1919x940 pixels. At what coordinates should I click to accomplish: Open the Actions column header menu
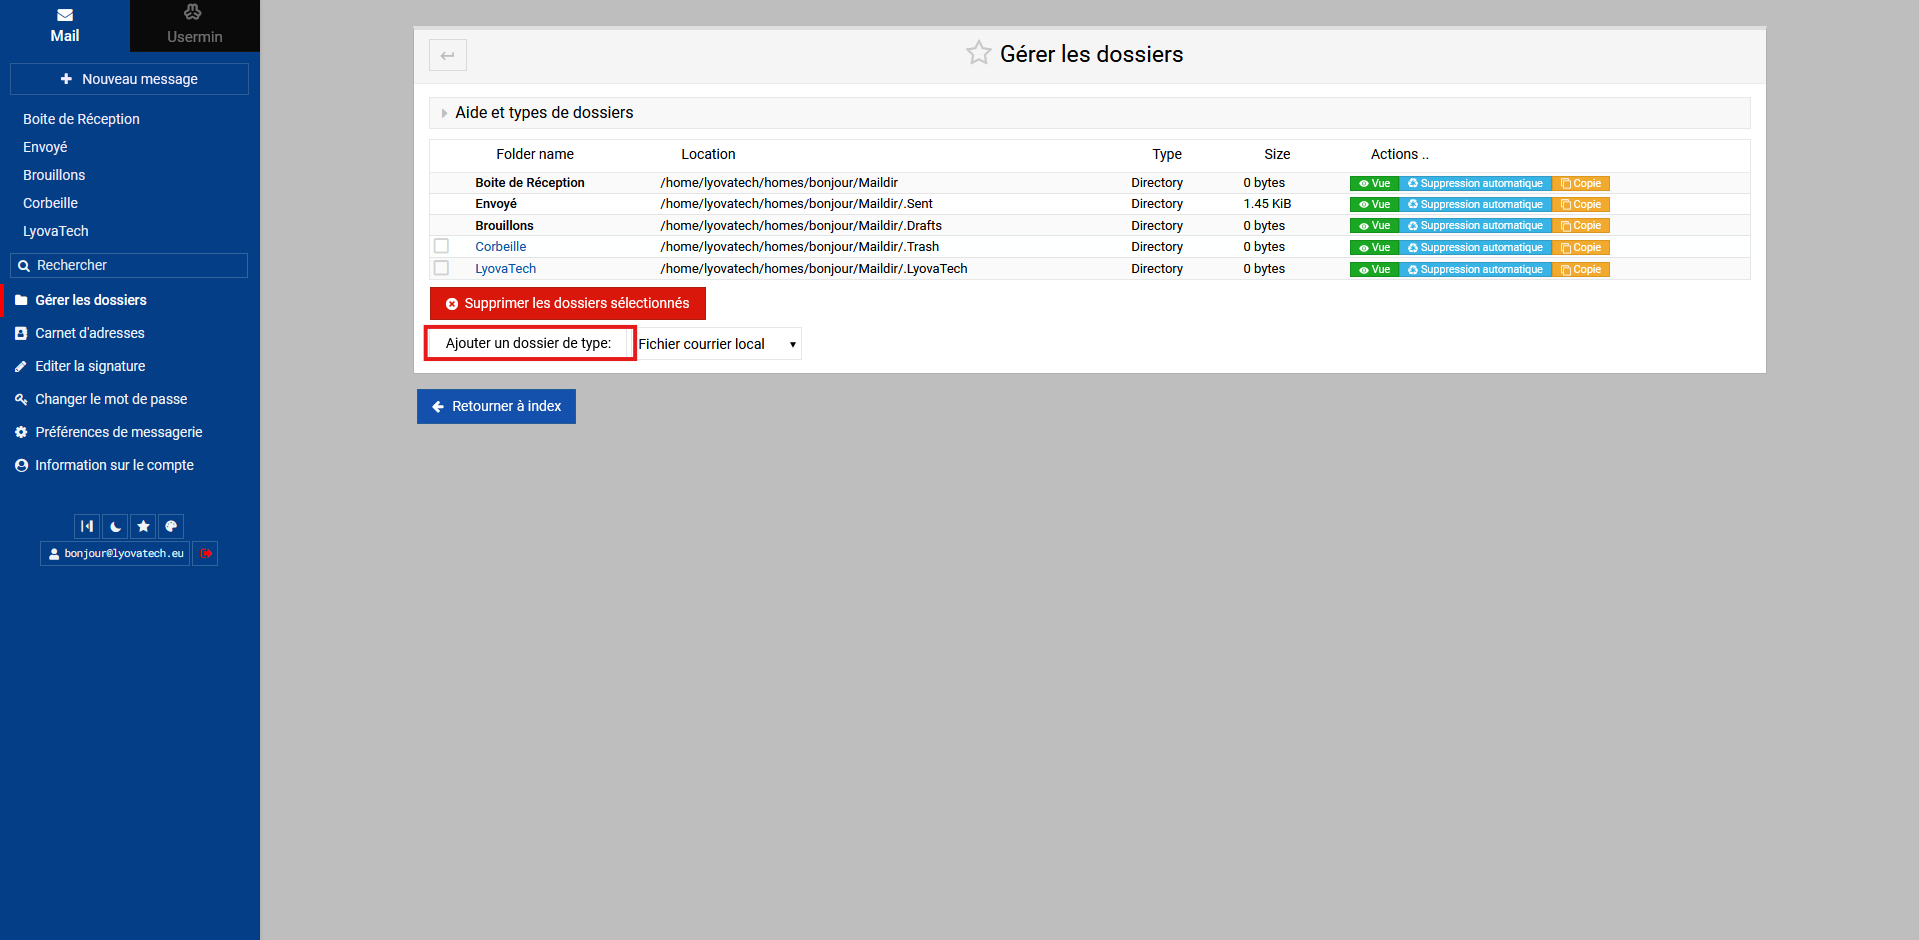click(1399, 154)
